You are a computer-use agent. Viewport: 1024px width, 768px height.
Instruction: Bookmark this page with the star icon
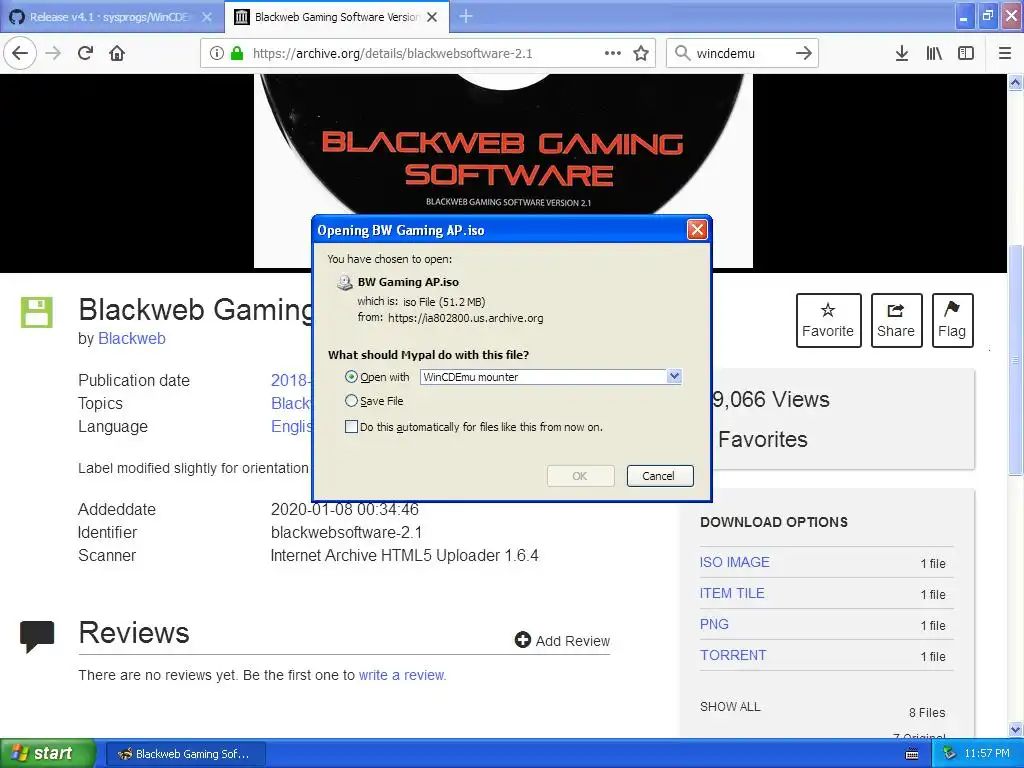click(x=641, y=54)
